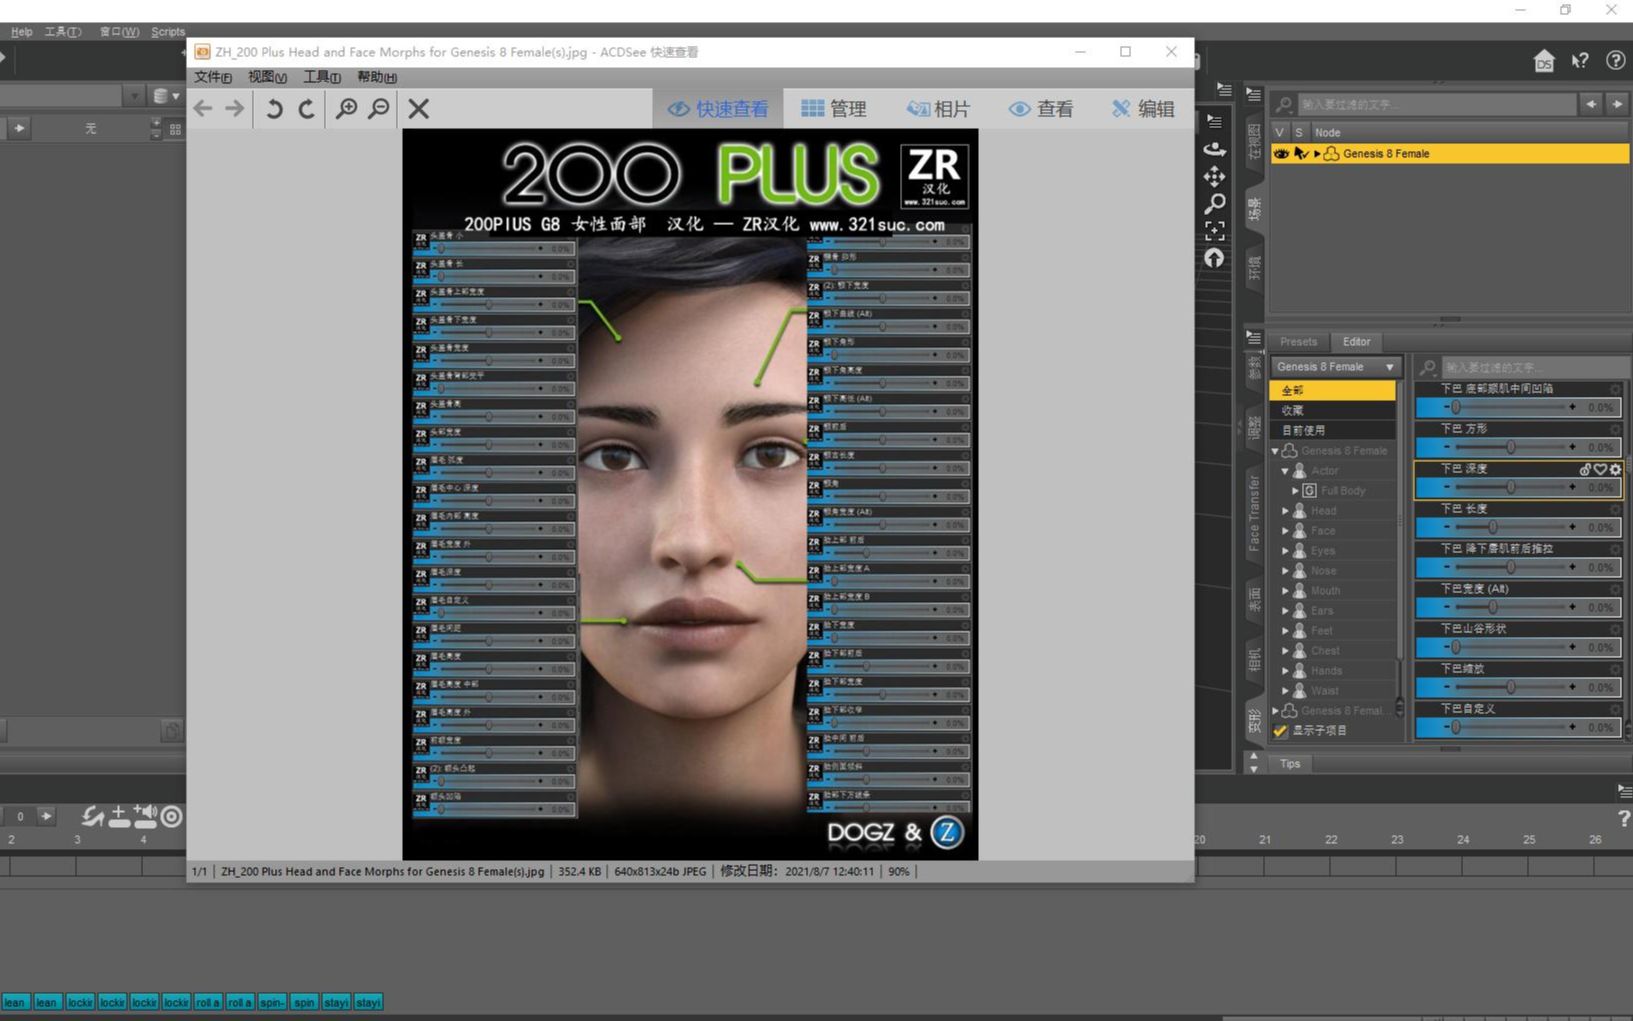Click the reset view up-arrow icon
Screen dimensions: 1633x1021
[x=1215, y=258]
